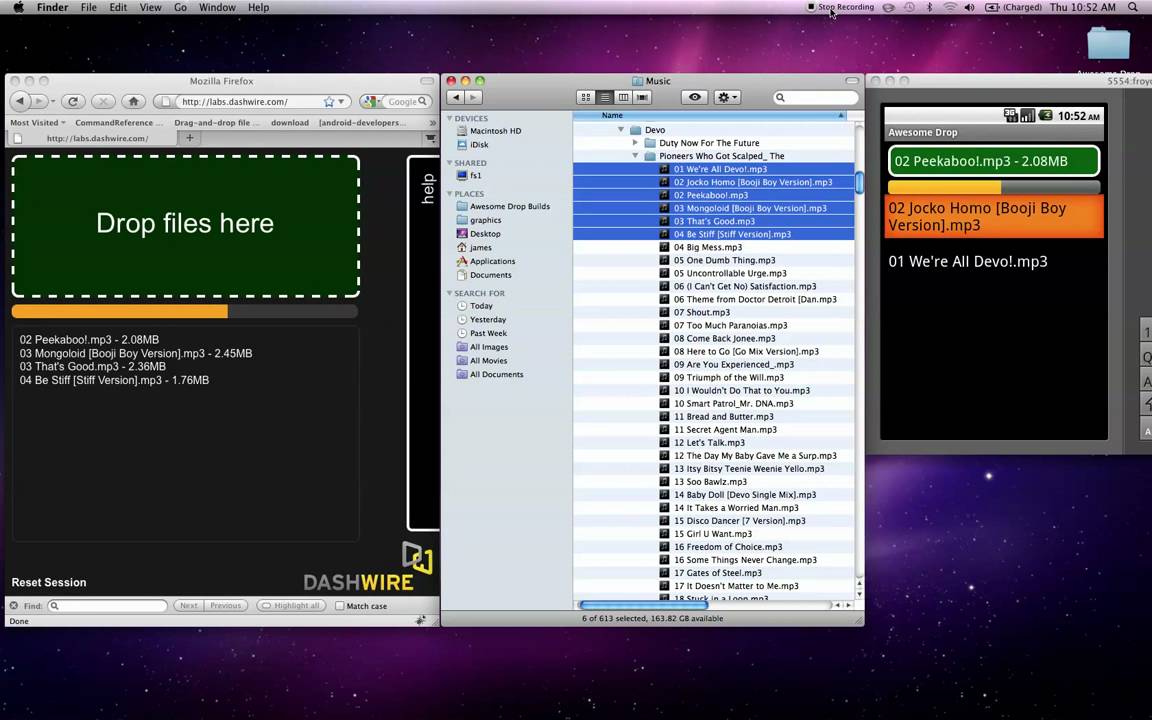Open the Firefox home page

point(133,101)
